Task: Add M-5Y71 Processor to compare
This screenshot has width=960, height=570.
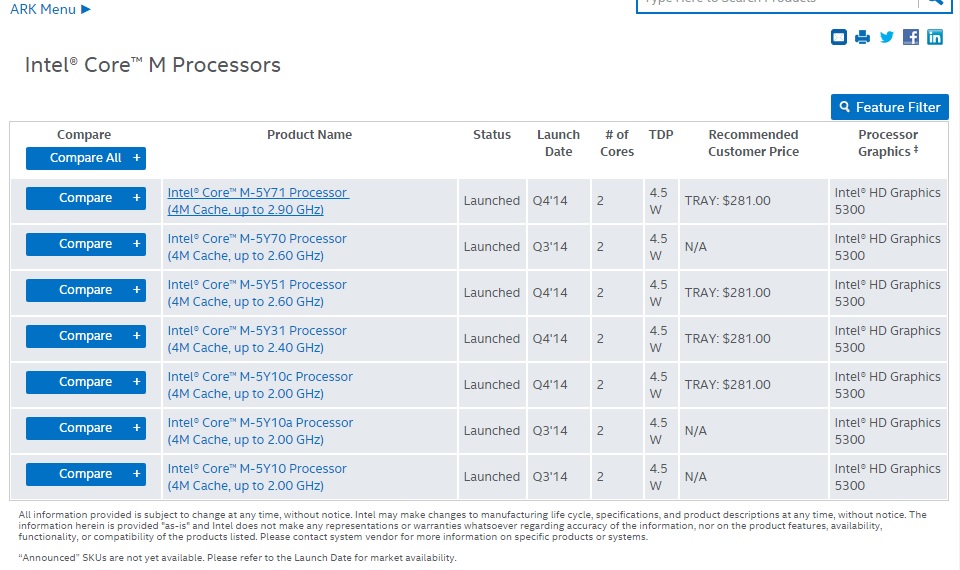Action: (x=86, y=198)
